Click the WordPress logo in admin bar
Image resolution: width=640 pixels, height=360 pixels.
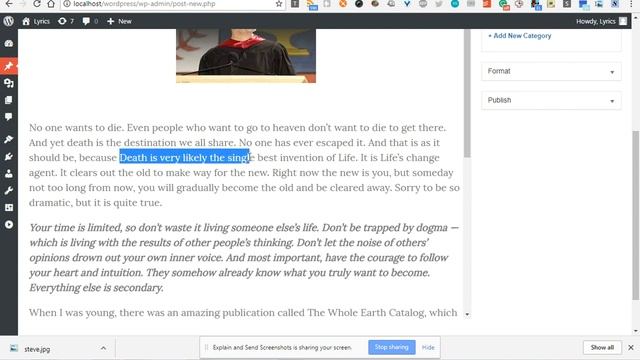pos(9,21)
